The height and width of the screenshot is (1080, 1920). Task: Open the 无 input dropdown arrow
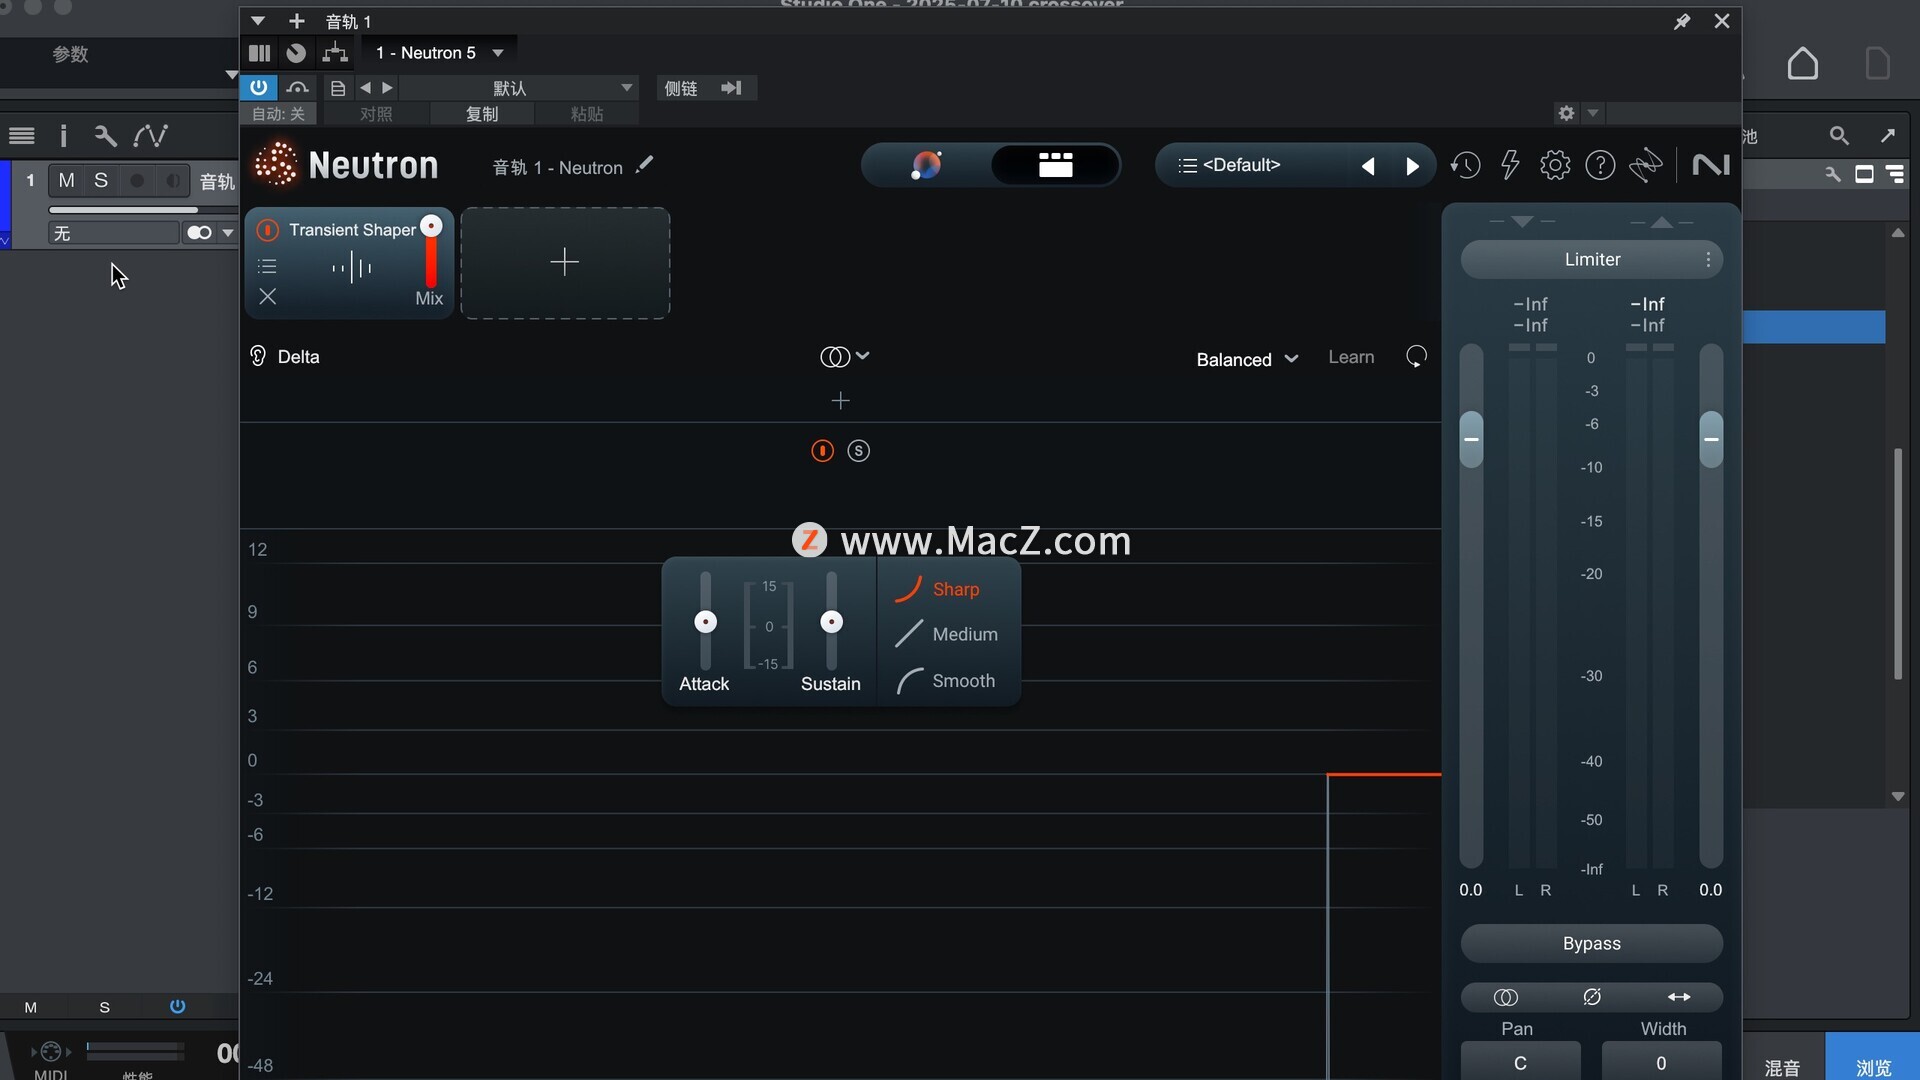(x=228, y=233)
